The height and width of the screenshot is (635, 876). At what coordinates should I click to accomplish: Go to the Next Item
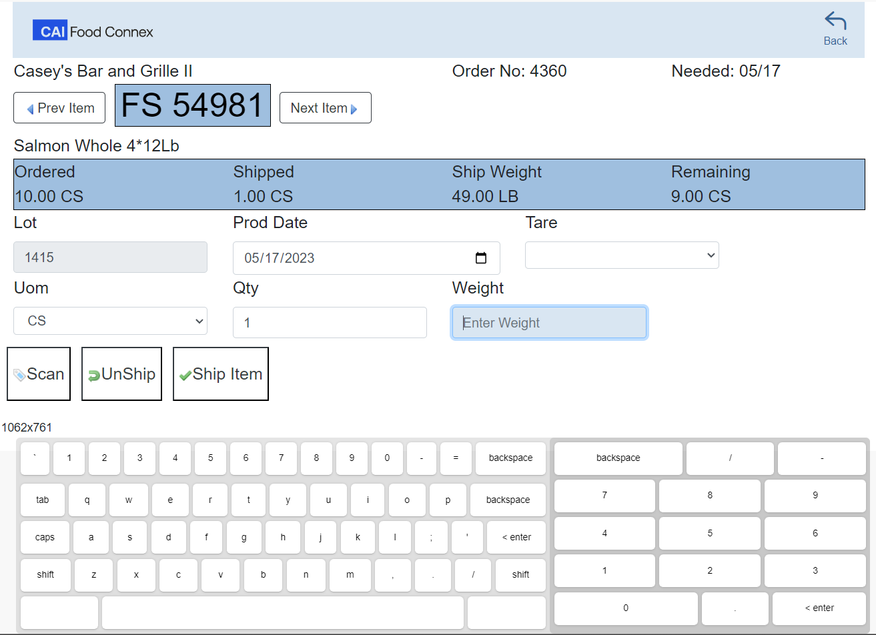pyautogui.click(x=324, y=108)
